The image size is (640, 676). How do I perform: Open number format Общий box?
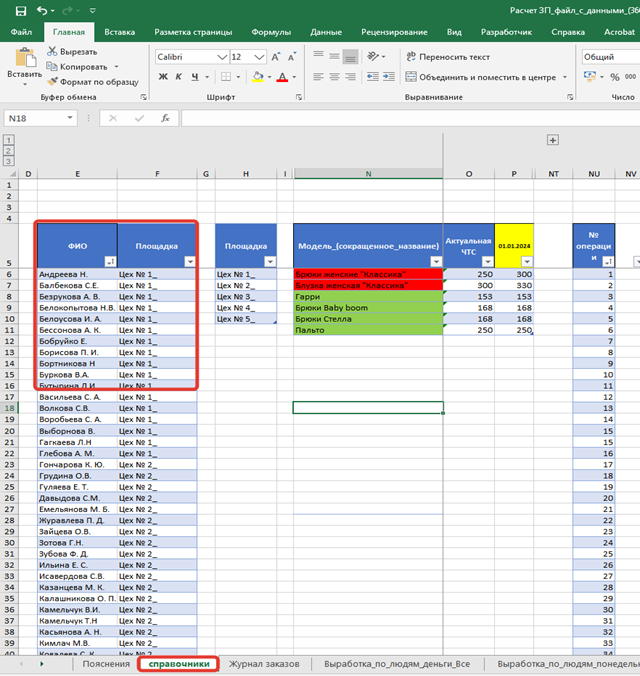tap(610, 57)
